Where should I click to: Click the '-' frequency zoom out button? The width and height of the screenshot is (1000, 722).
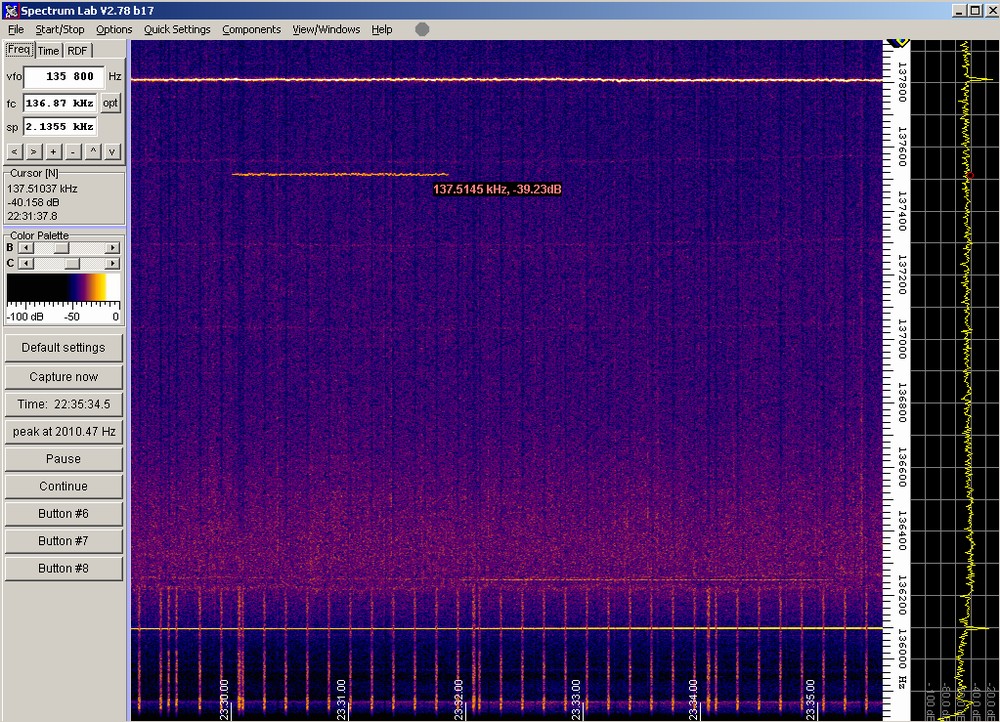click(x=73, y=152)
